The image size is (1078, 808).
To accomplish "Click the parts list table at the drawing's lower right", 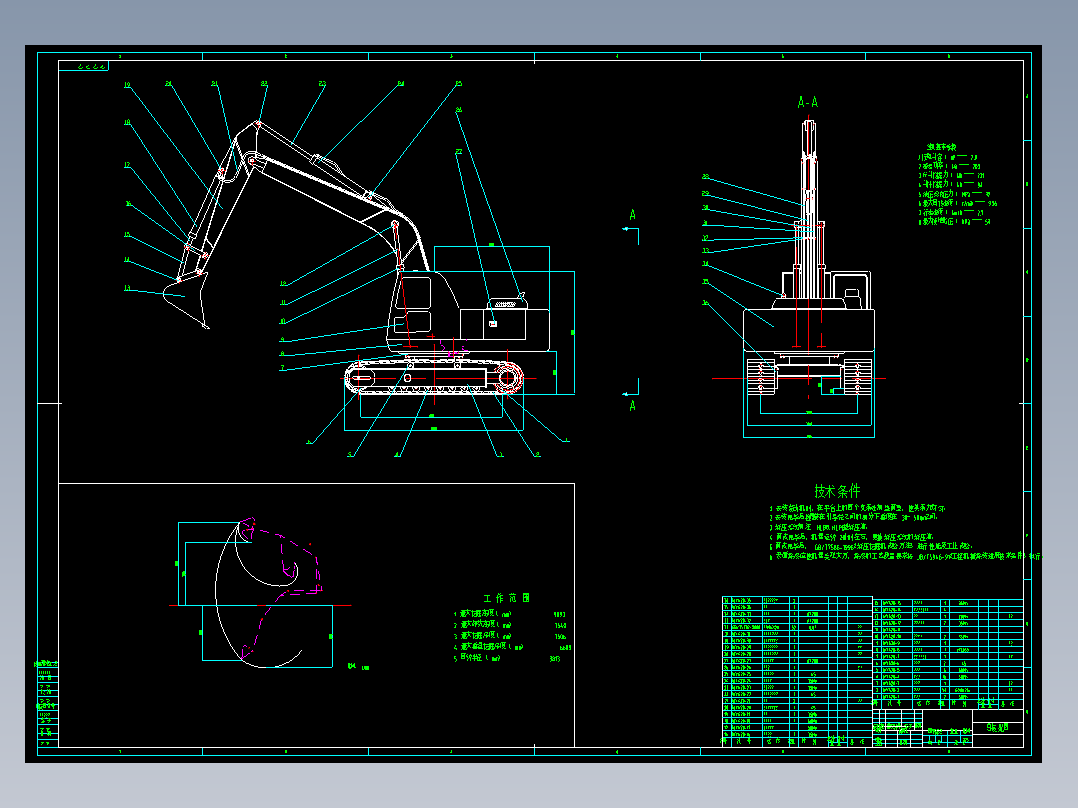I will [872, 671].
